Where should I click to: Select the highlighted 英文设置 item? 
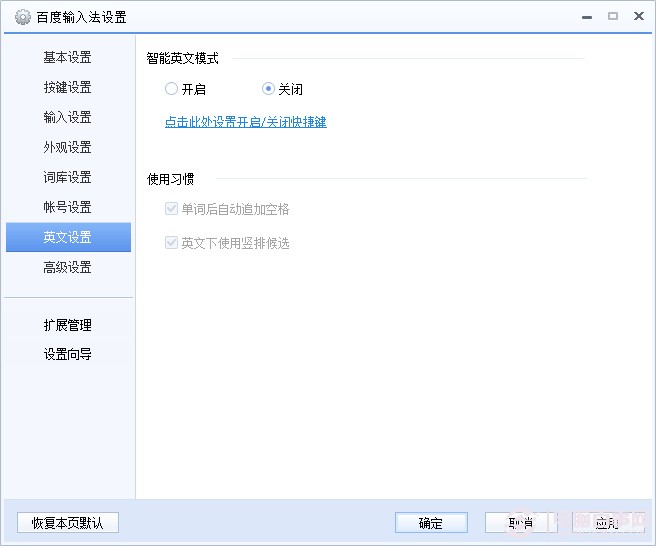(x=68, y=237)
